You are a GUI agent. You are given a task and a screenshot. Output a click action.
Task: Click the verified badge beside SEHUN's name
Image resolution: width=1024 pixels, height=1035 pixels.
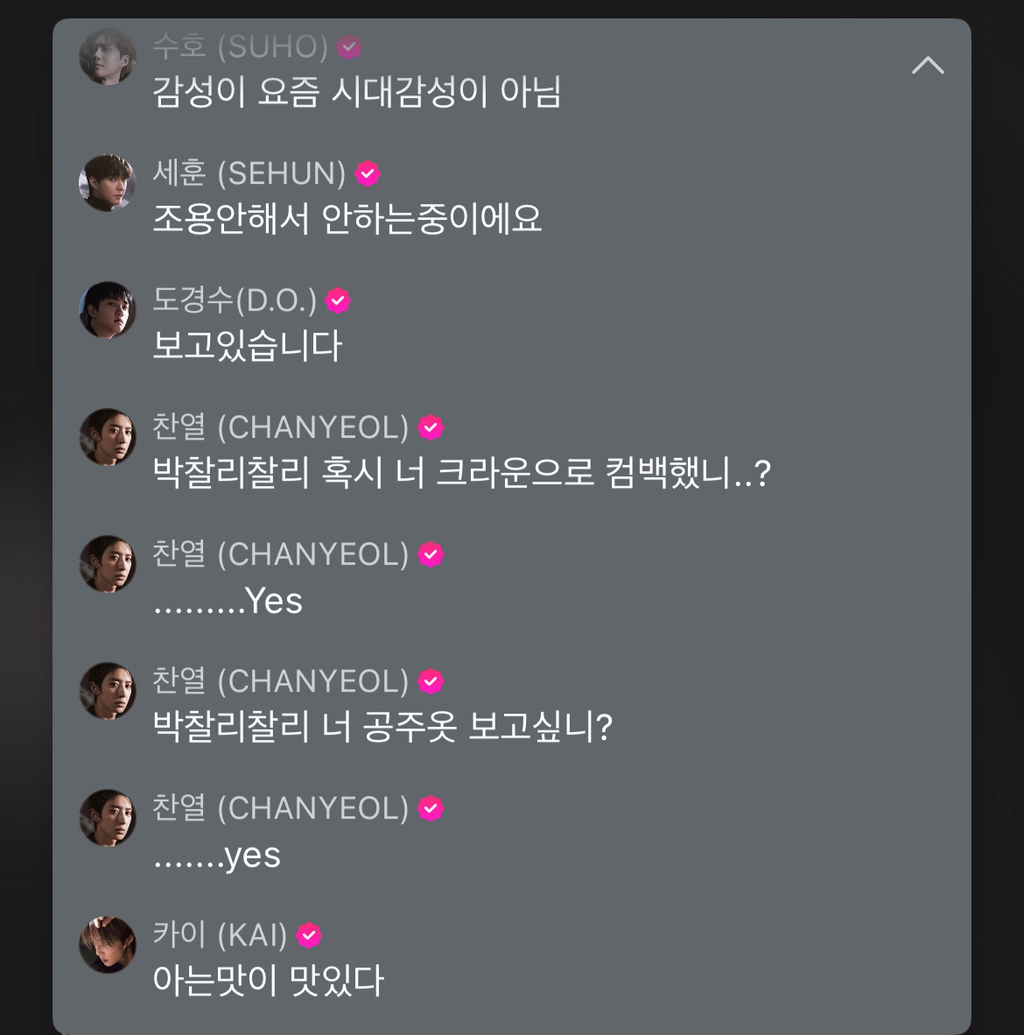(x=368, y=174)
